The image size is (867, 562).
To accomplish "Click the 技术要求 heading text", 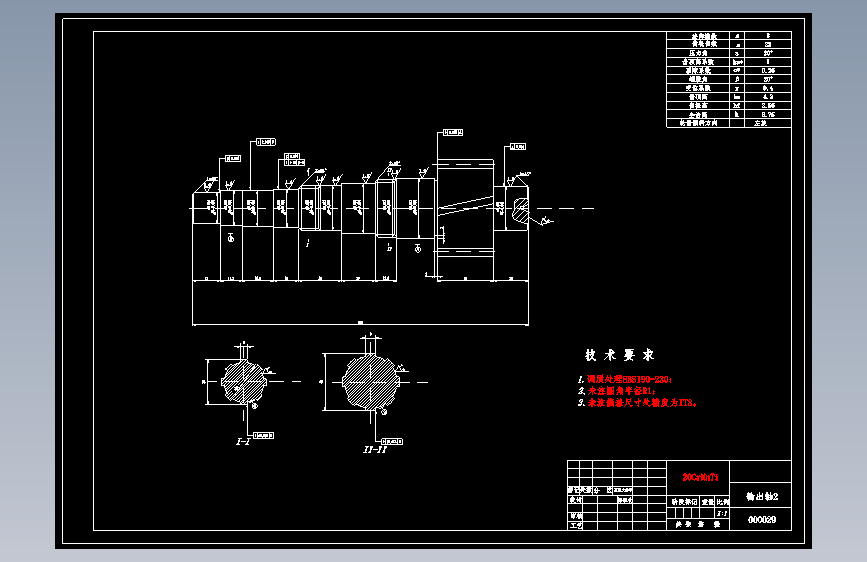I will tap(619, 355).
